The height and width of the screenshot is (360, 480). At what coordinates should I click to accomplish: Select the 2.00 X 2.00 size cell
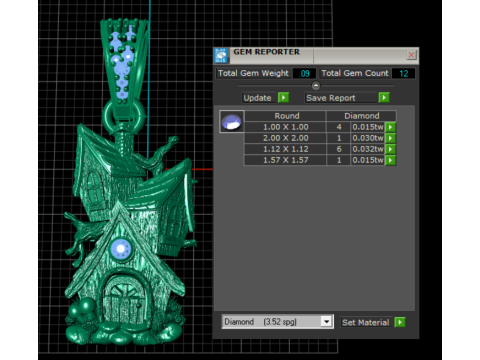pos(286,138)
